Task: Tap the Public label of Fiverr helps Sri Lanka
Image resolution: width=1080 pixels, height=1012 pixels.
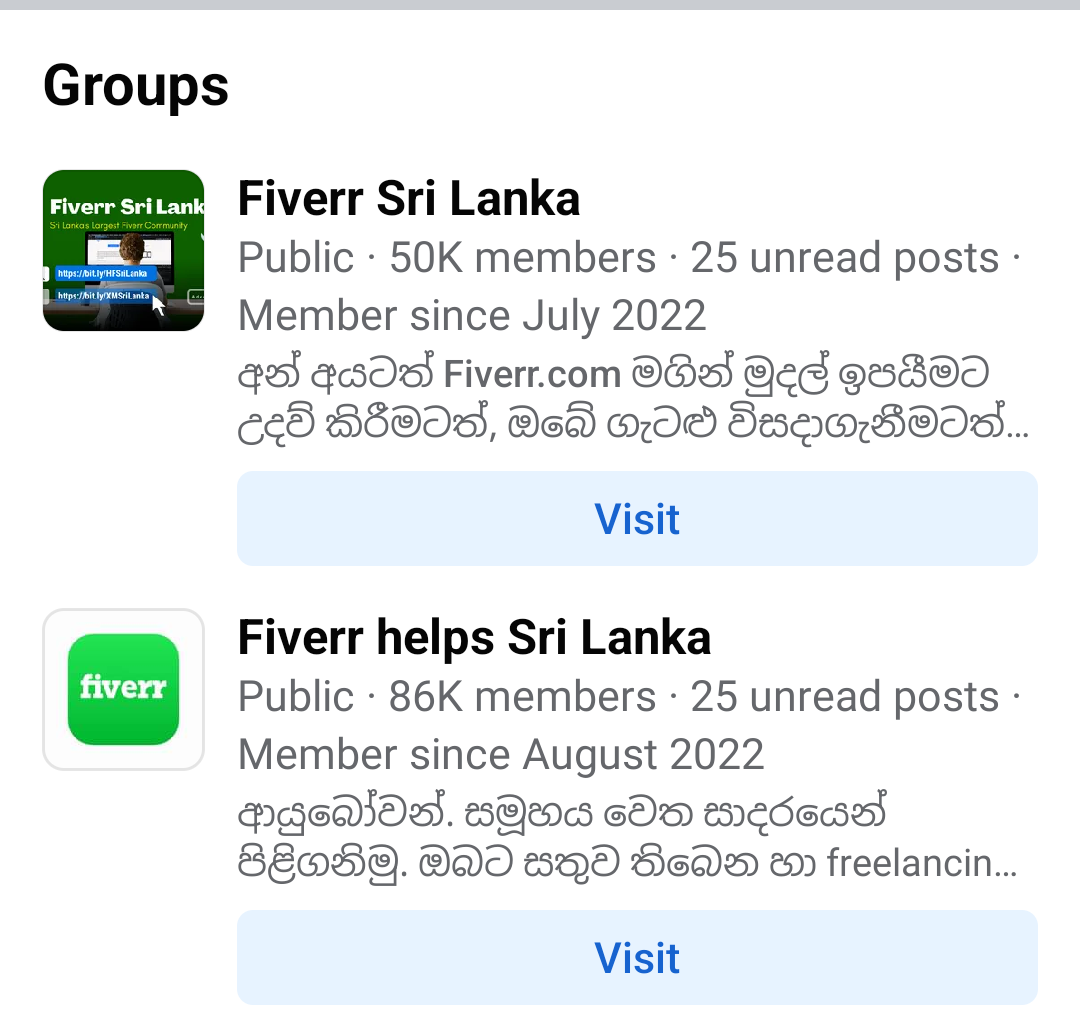Action: coord(295,696)
